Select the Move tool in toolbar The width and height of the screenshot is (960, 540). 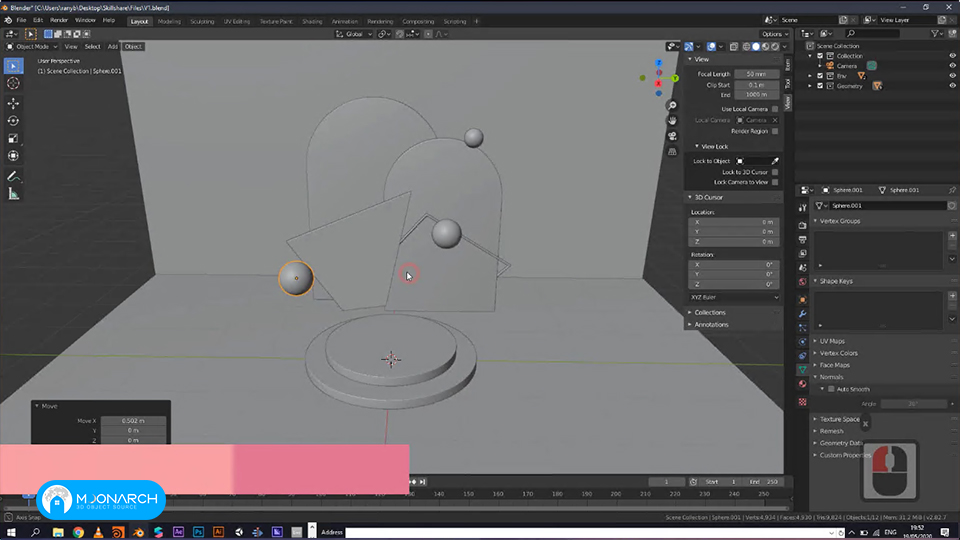click(13, 103)
